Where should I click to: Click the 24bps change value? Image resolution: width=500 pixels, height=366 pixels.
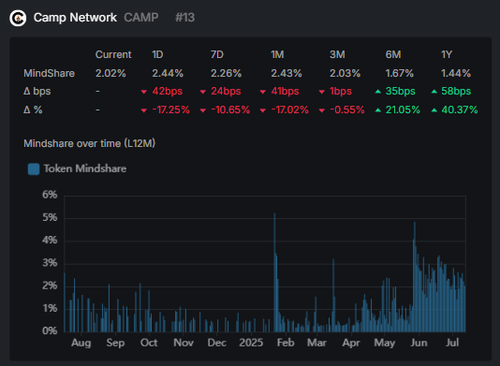click(226, 91)
